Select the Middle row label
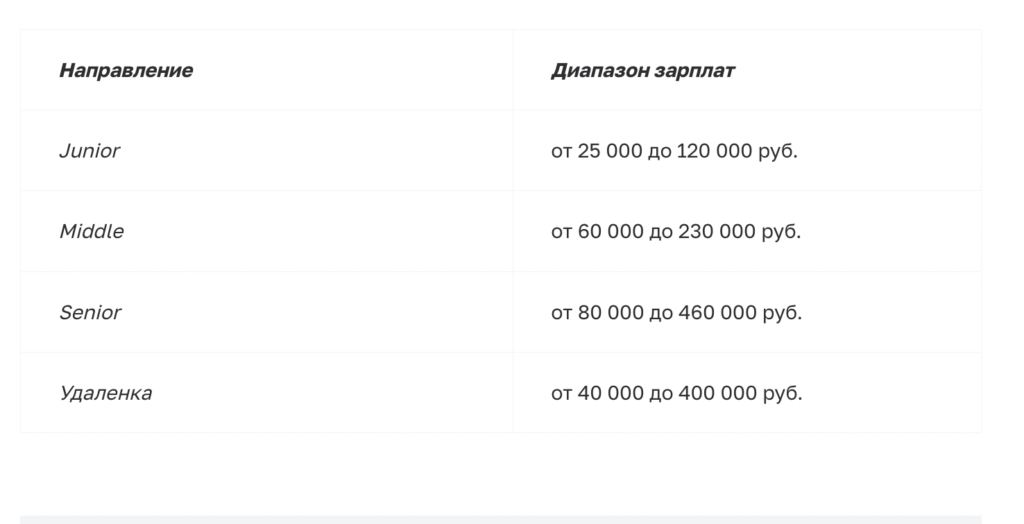 click(91, 231)
